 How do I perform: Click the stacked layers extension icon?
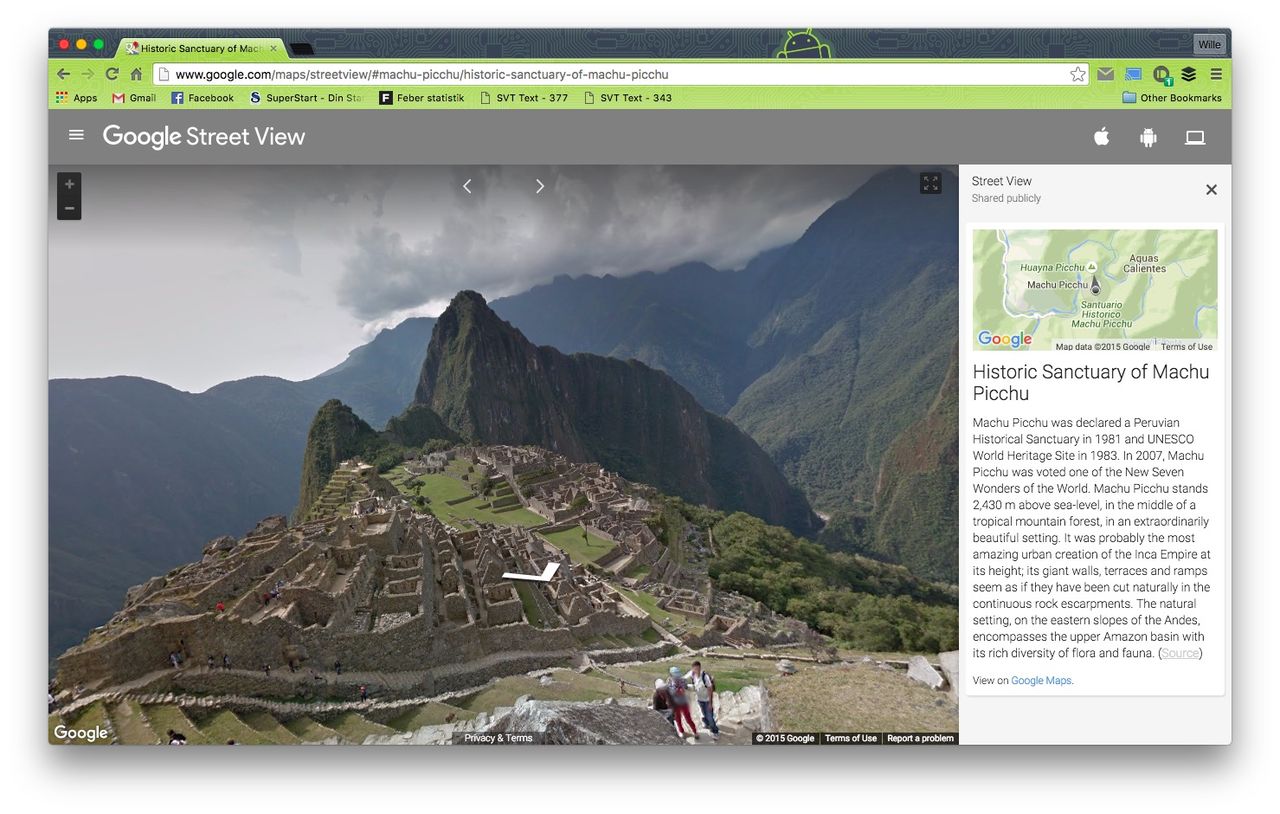coord(1189,74)
